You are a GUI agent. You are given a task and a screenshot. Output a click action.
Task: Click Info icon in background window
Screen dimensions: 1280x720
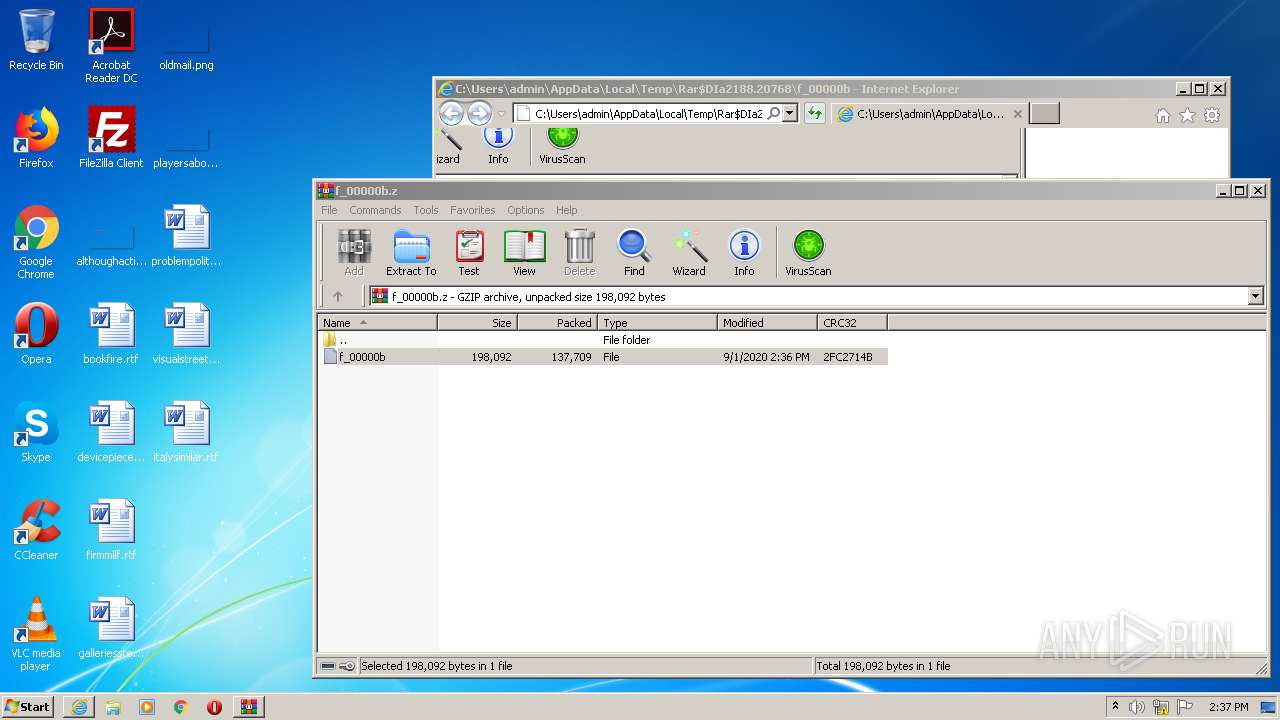tap(498, 146)
